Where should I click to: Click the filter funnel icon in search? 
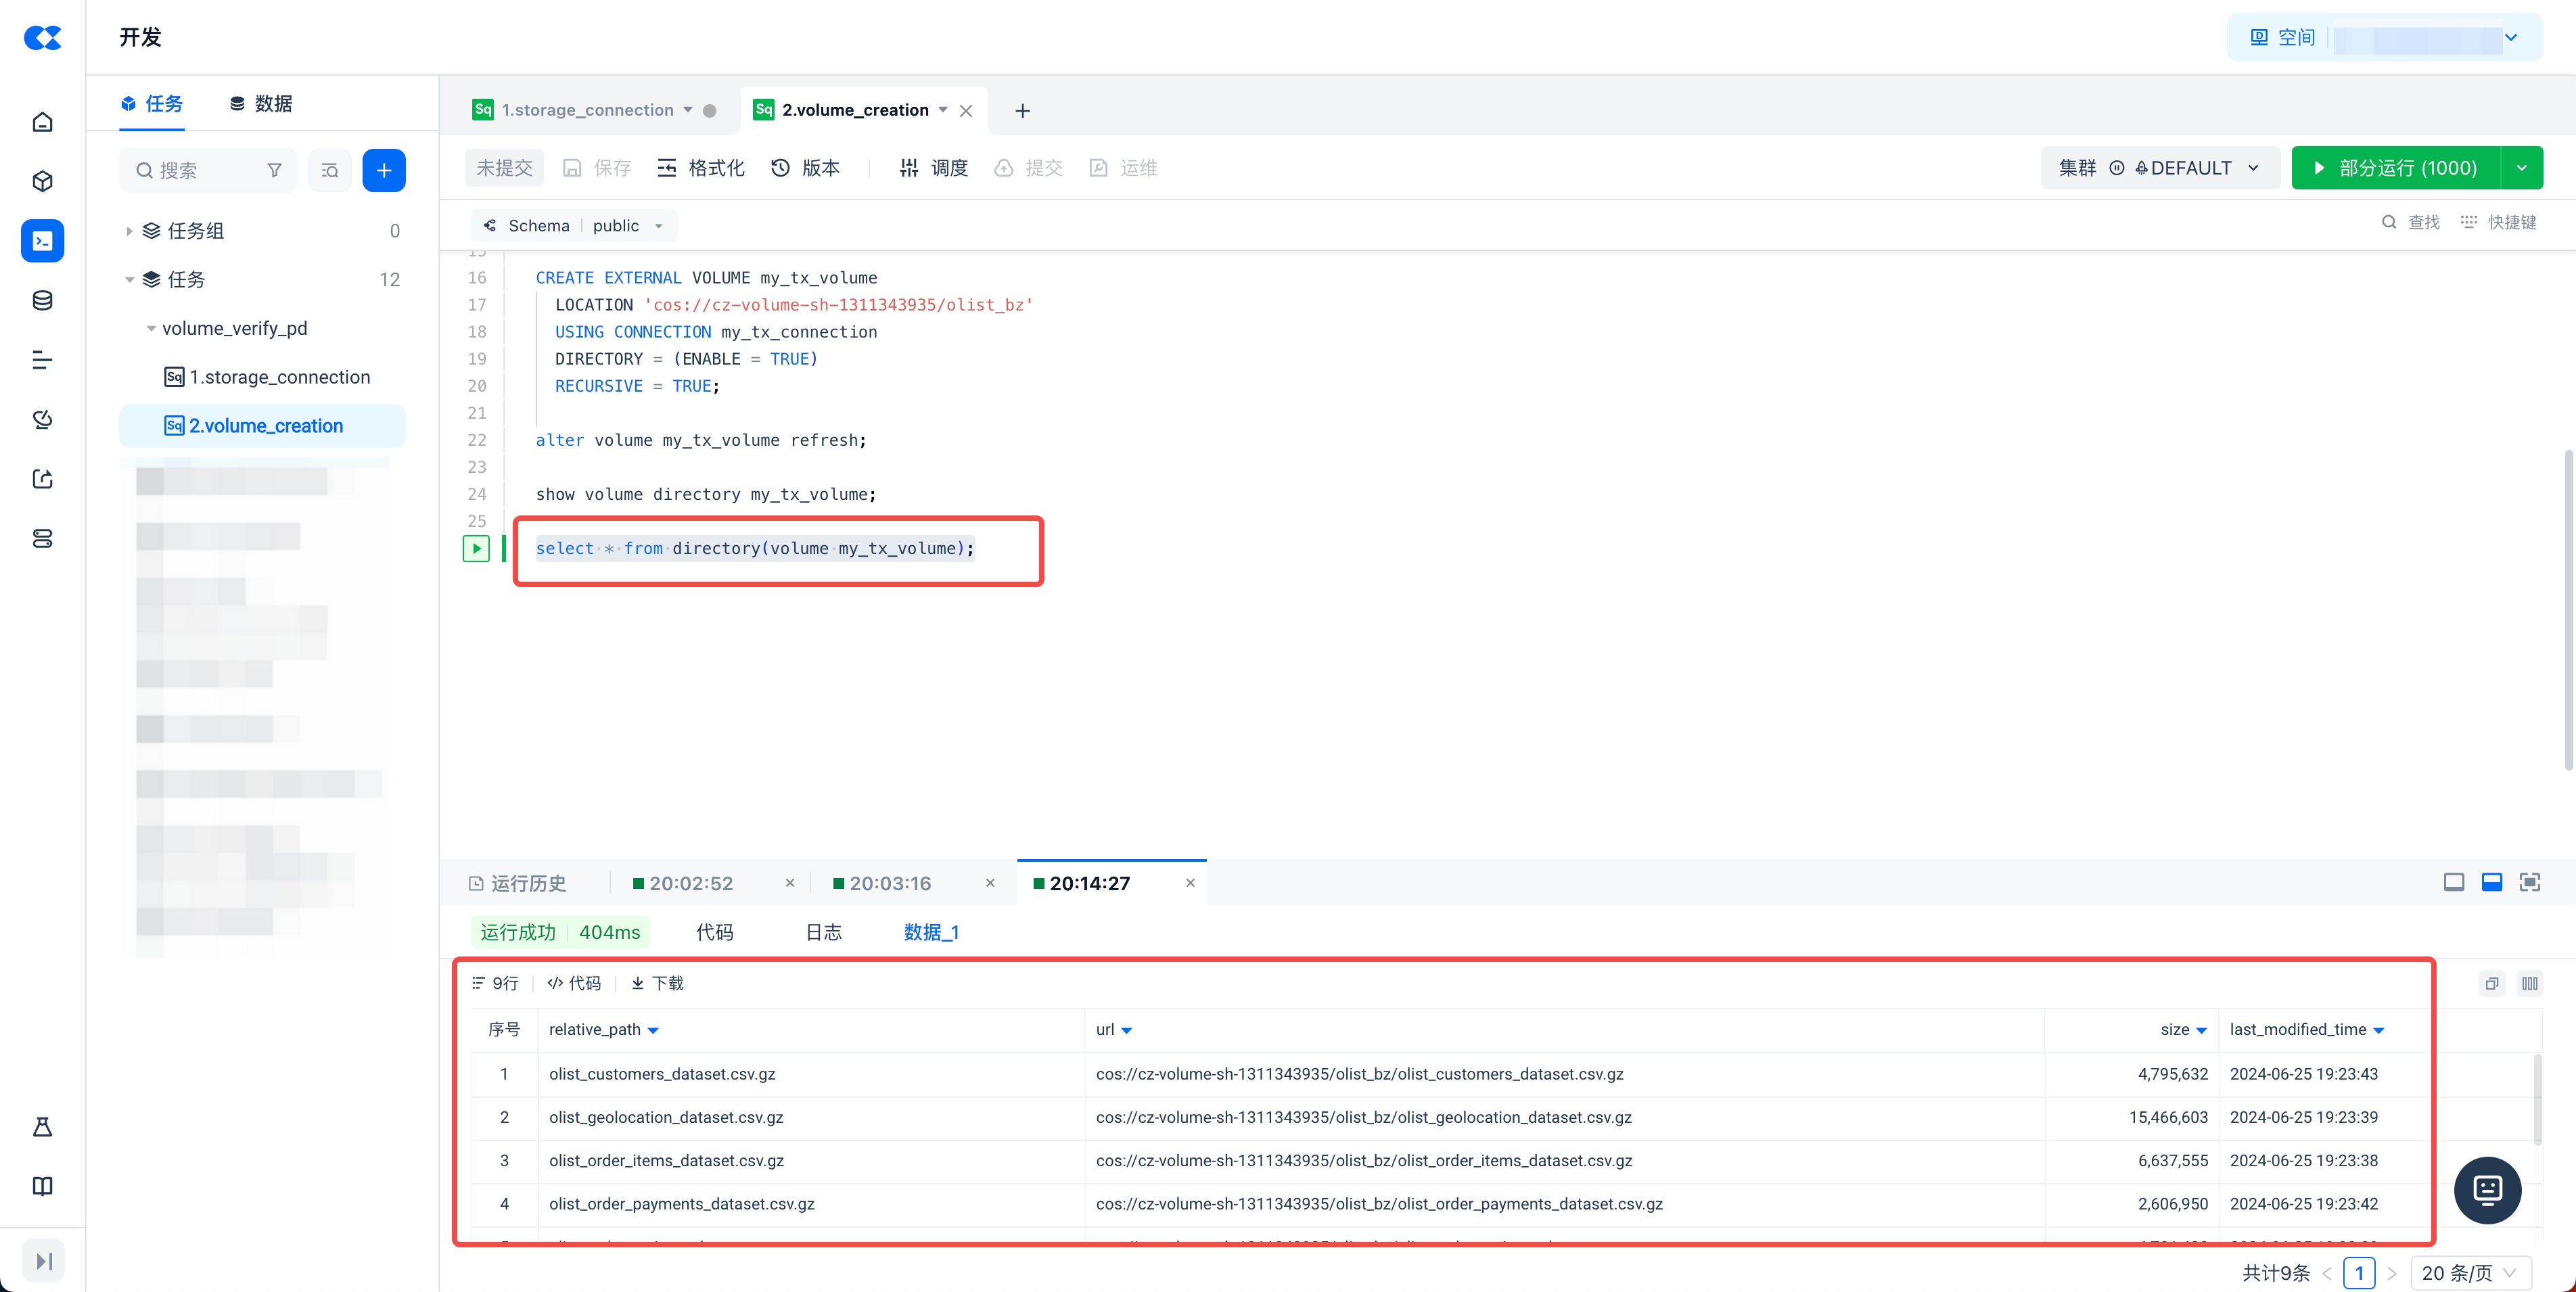[x=274, y=170]
